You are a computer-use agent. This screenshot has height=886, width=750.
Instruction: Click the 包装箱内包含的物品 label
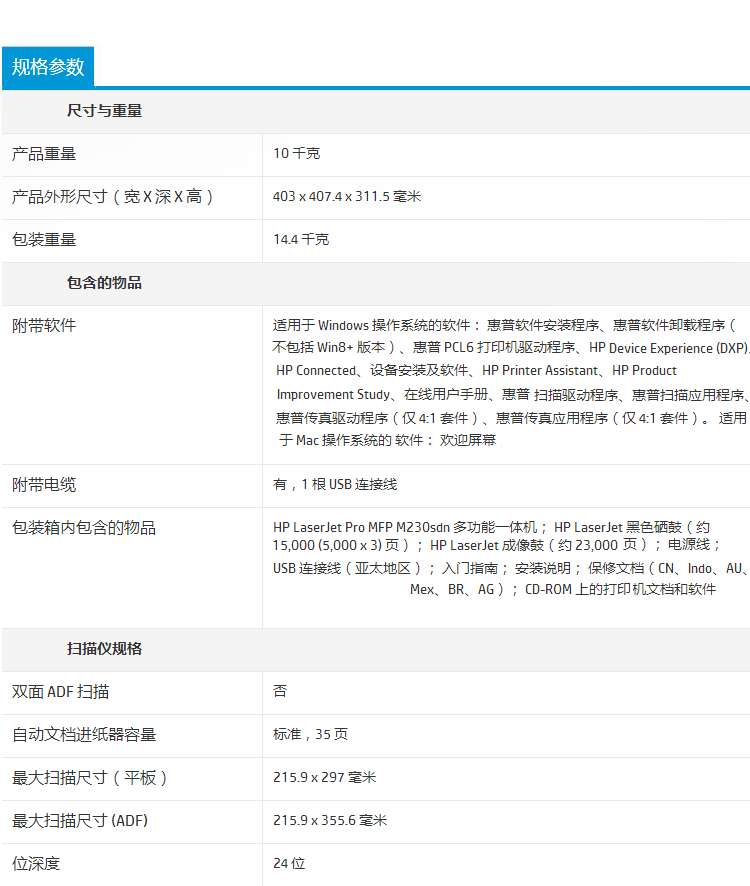tap(84, 528)
